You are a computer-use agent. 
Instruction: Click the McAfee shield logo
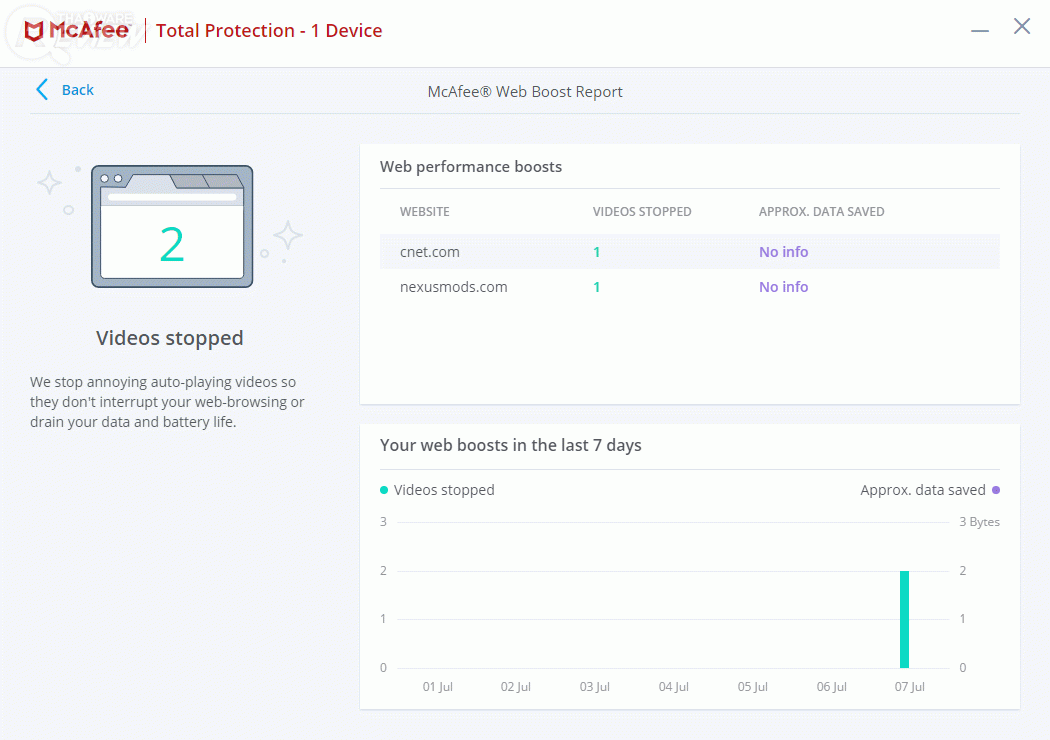34,31
